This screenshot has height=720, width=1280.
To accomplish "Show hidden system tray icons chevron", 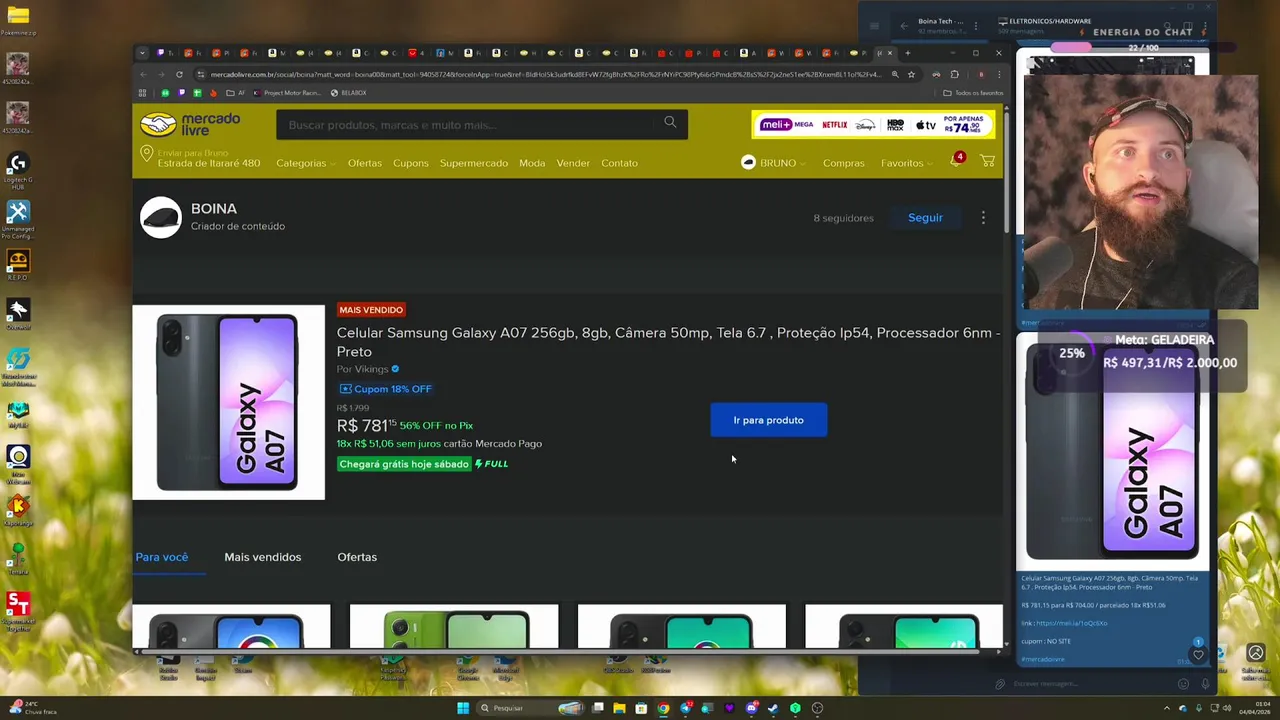I will 1166,708.
